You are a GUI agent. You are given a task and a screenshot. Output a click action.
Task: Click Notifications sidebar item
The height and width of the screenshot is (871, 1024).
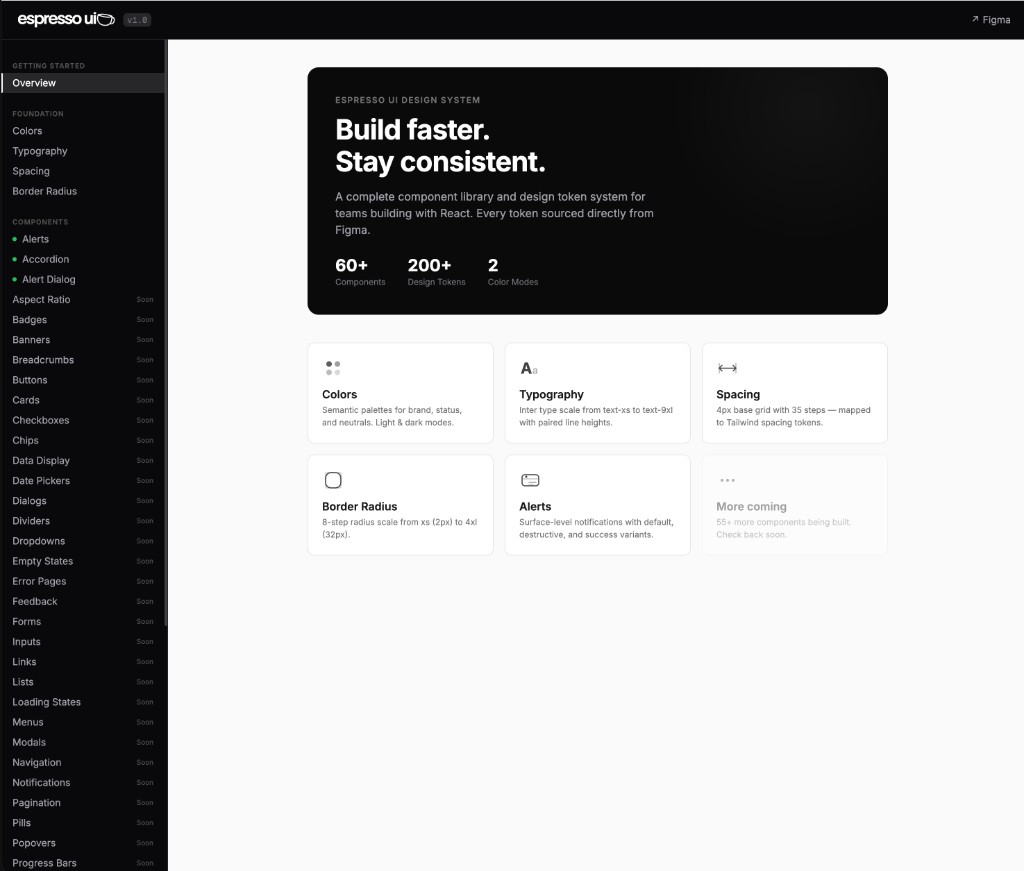83,783
